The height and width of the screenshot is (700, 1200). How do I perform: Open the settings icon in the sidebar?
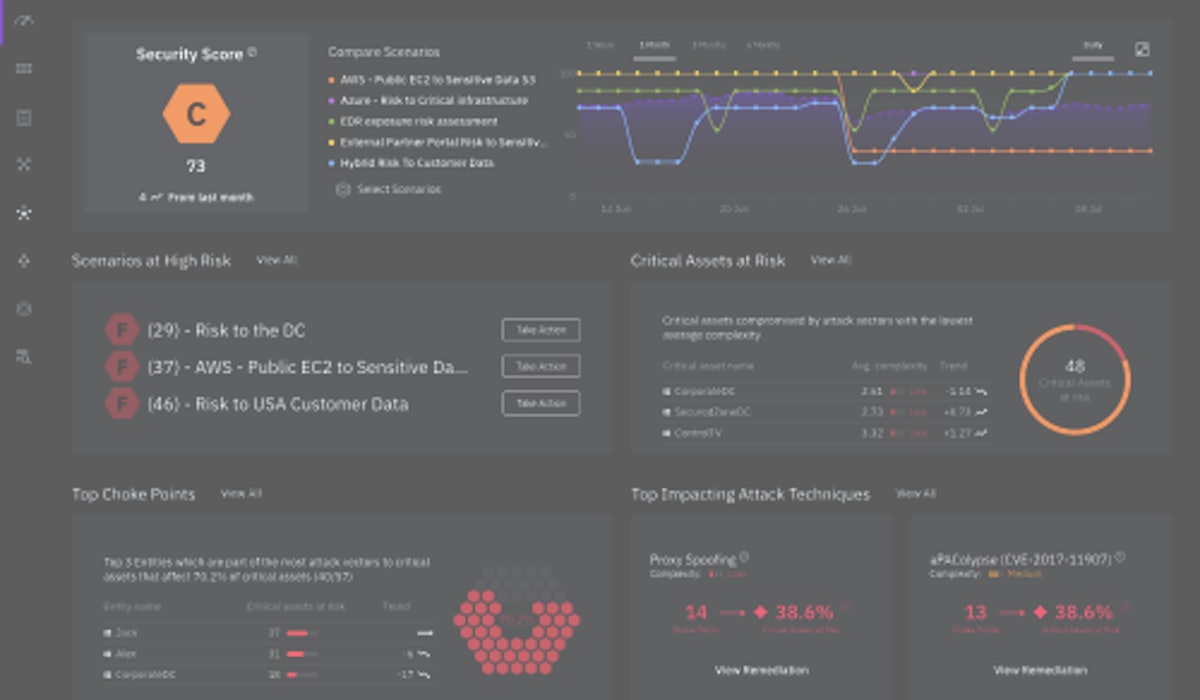pyautogui.click(x=24, y=308)
